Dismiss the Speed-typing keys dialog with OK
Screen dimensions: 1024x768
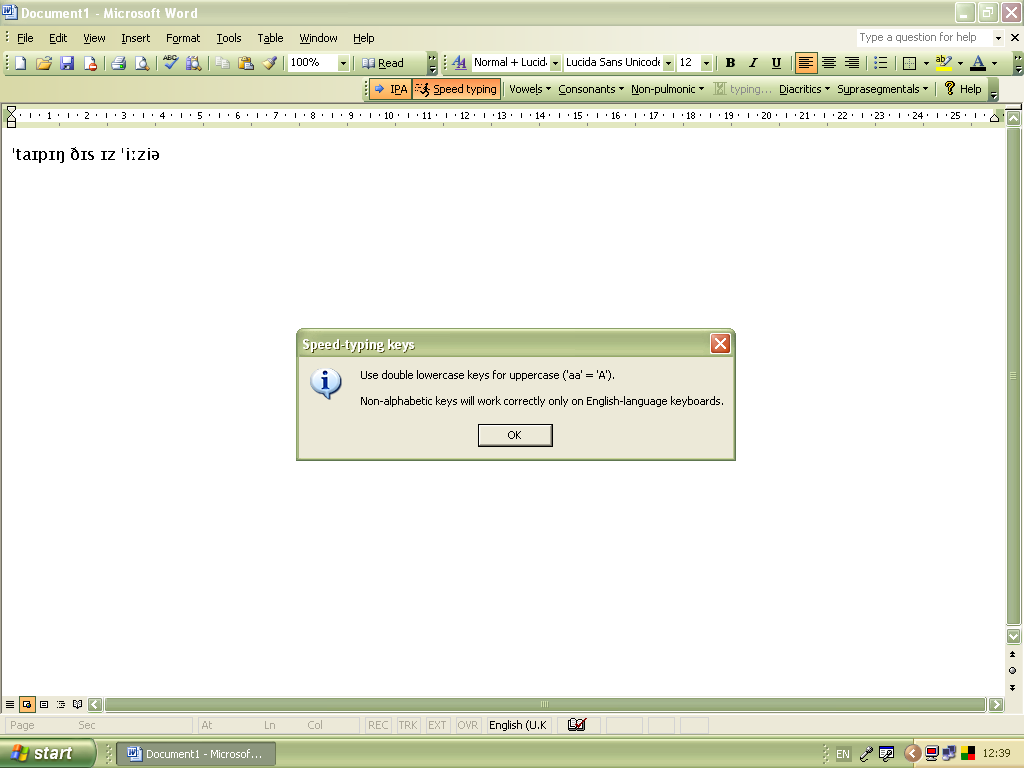pos(514,435)
